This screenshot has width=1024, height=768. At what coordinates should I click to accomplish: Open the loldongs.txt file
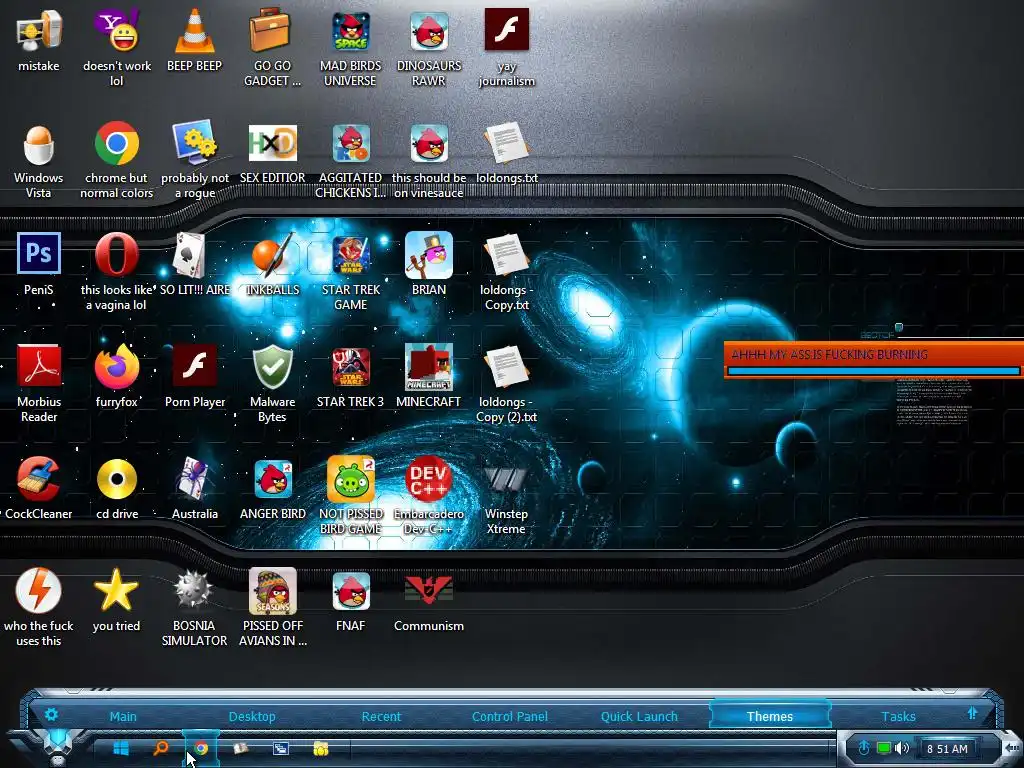click(x=507, y=144)
